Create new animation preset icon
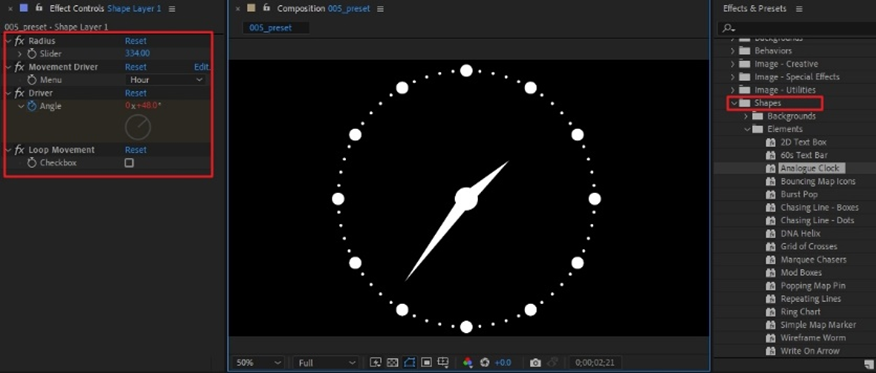 [868, 365]
